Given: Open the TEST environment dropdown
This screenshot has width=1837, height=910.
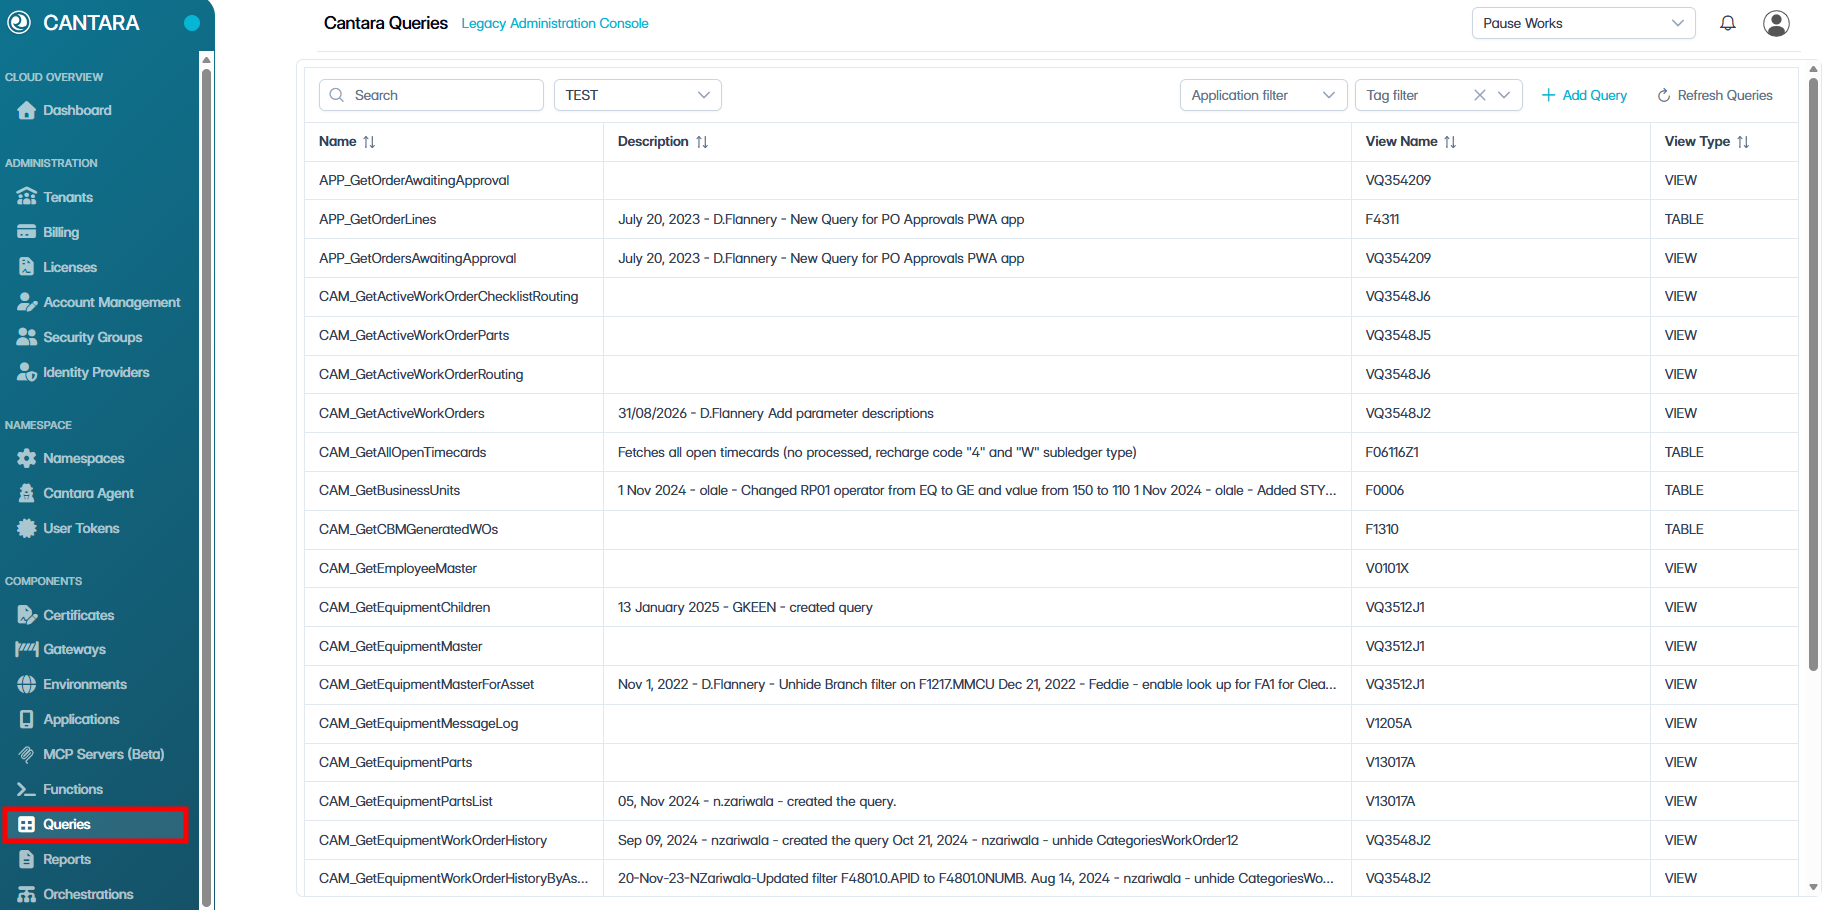Looking at the screenshot, I should pyautogui.click(x=637, y=95).
